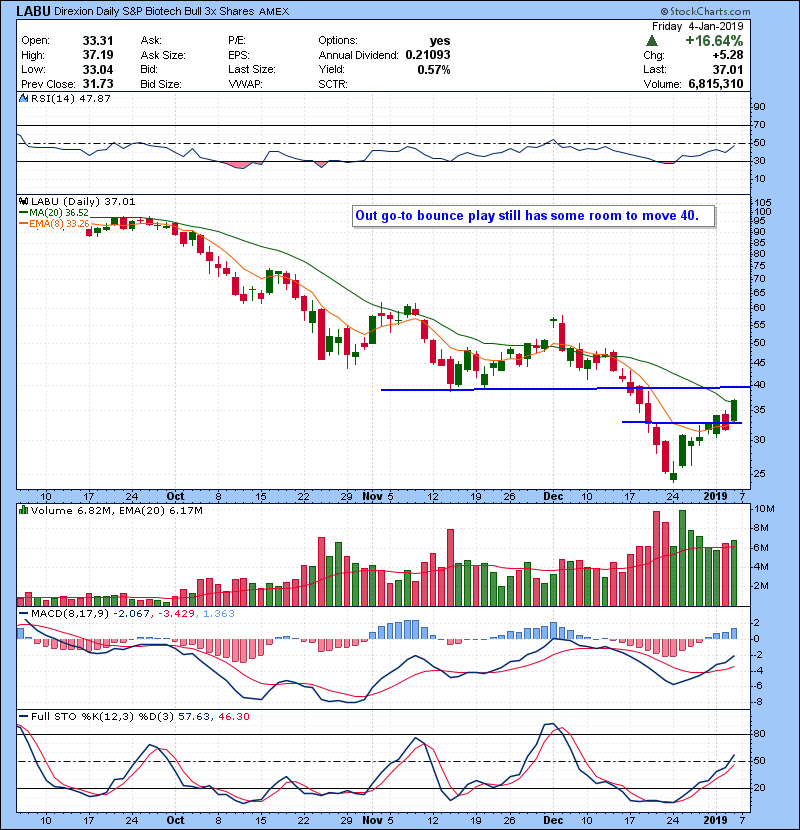Click the Chg value +5.28
This screenshot has height=830, width=800.
click(727, 55)
